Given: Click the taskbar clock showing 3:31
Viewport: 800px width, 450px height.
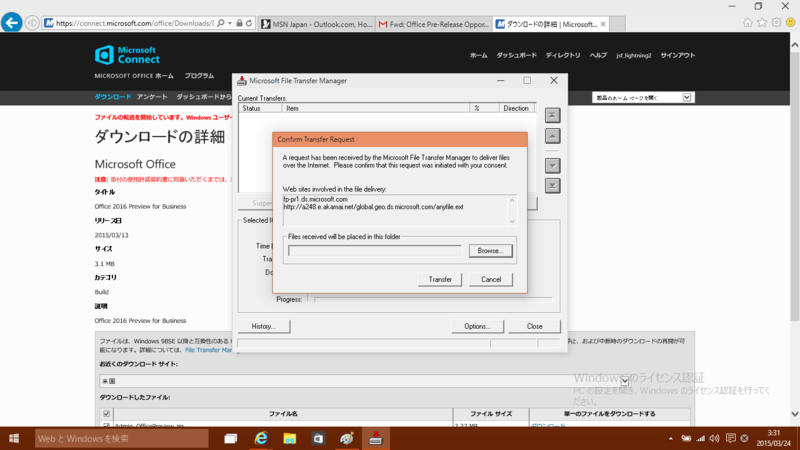Looking at the screenshot, I should click(773, 433).
